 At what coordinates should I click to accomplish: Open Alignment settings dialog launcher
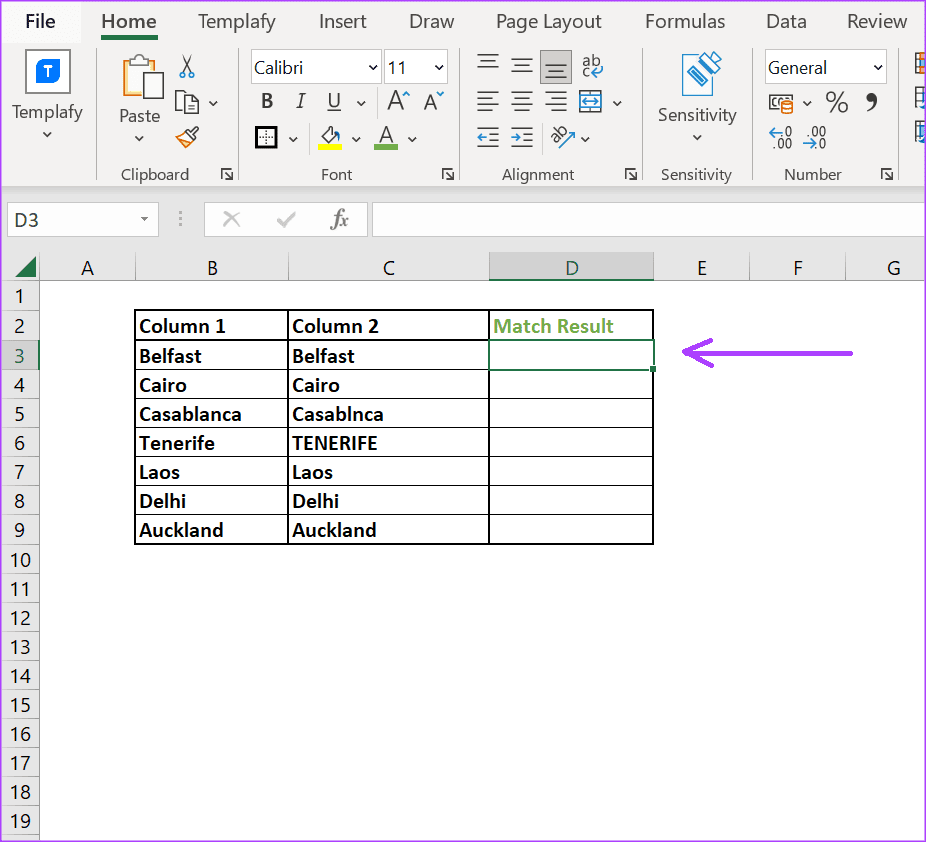(631, 174)
